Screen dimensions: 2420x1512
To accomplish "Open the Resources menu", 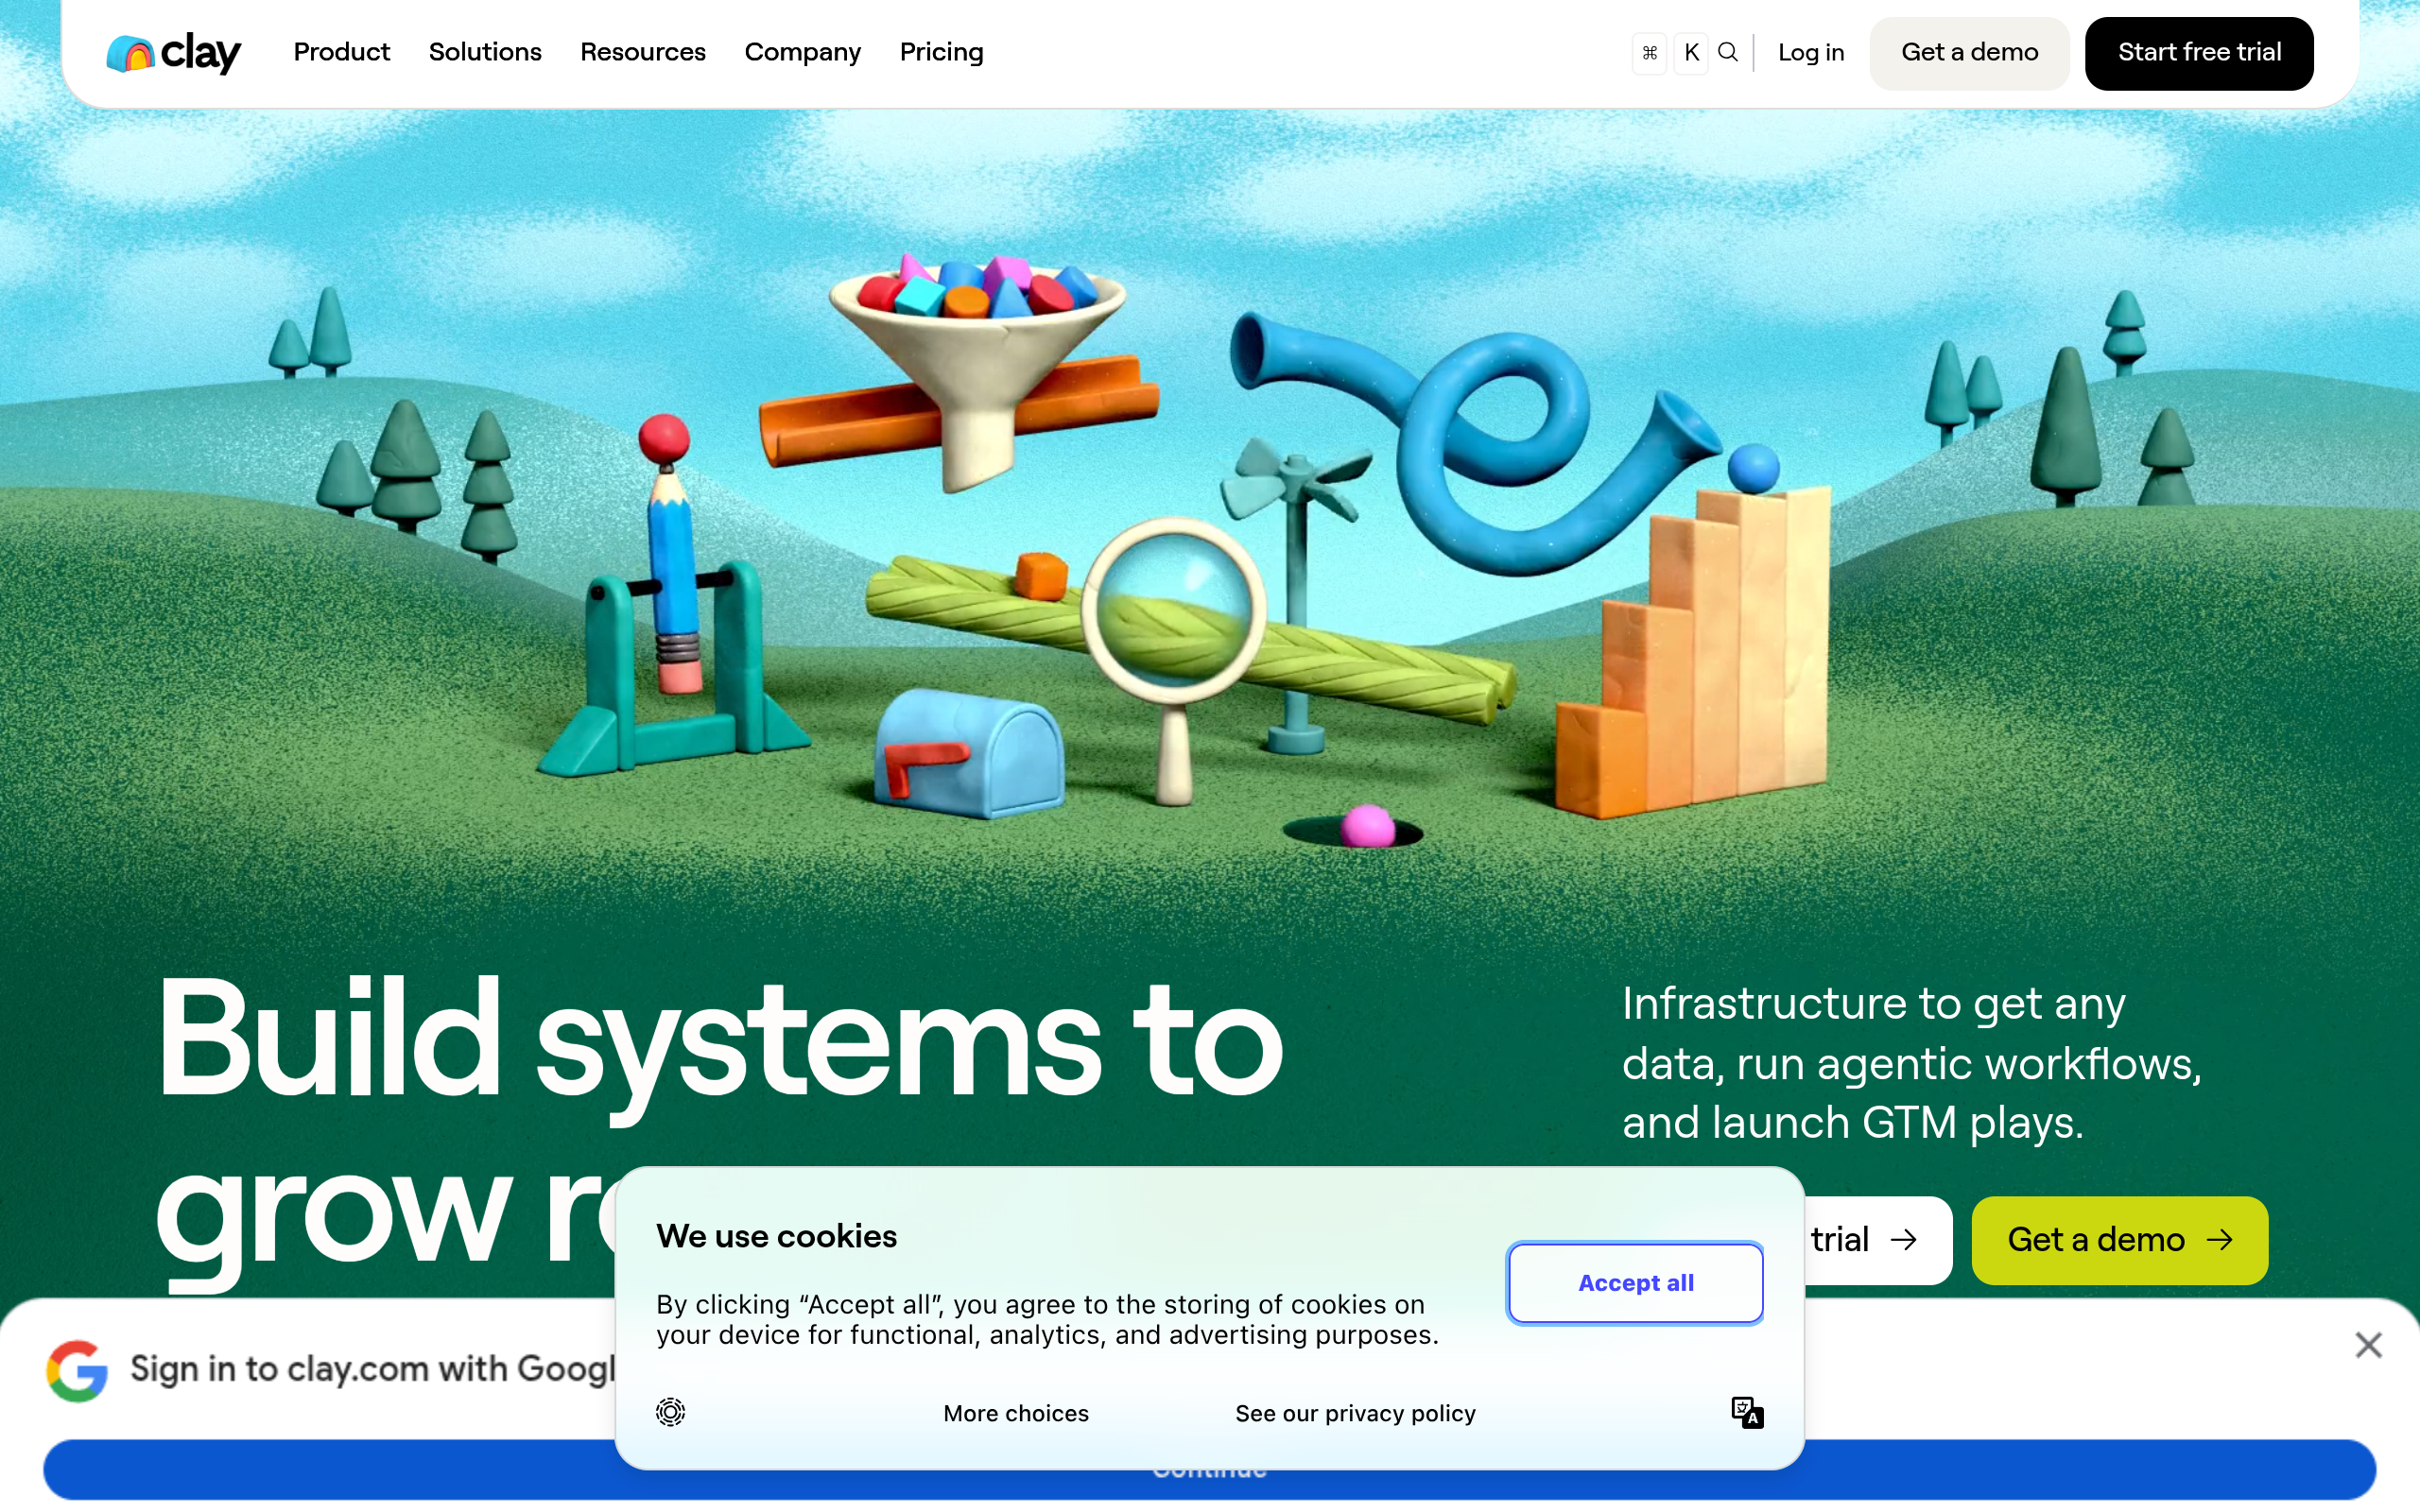I will point(643,52).
